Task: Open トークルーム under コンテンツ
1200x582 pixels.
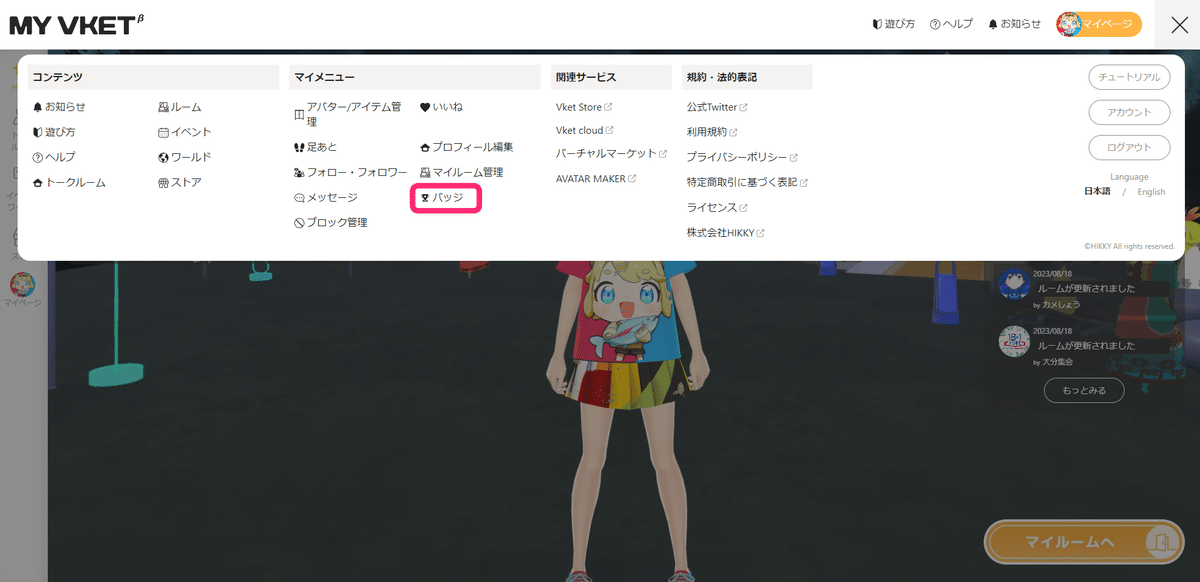Action: (69, 182)
